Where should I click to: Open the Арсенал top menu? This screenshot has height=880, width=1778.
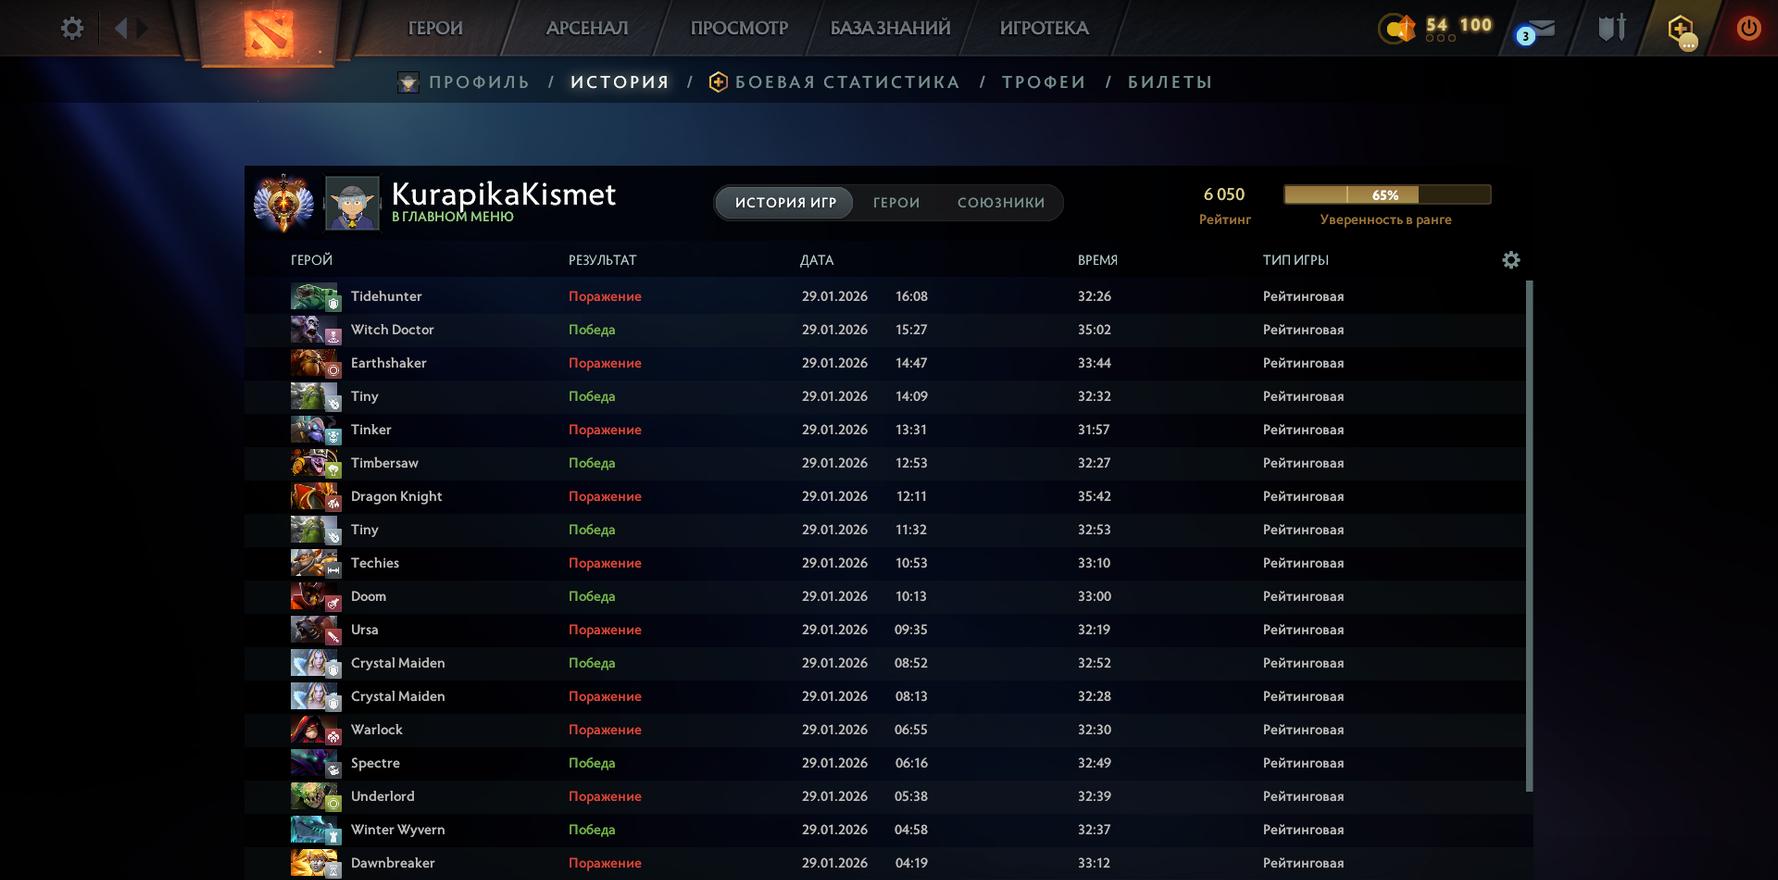pos(587,28)
